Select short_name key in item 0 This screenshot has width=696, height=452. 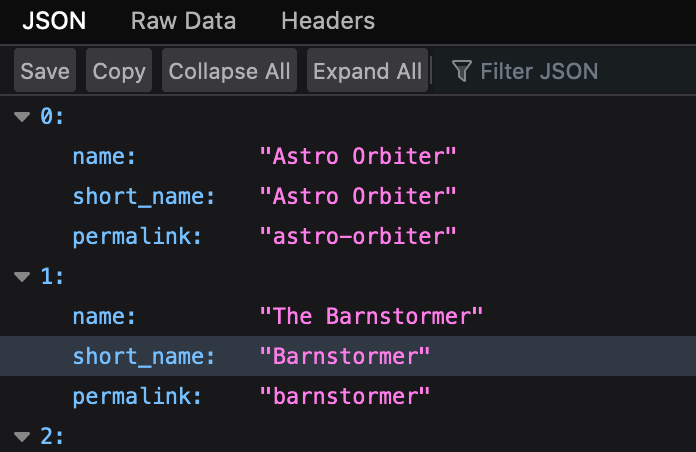point(144,196)
